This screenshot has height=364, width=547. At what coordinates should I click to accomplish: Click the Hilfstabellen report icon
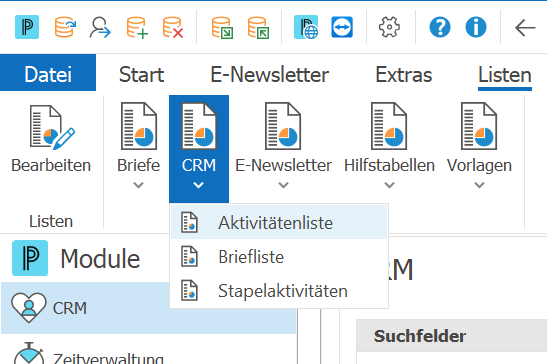point(389,126)
